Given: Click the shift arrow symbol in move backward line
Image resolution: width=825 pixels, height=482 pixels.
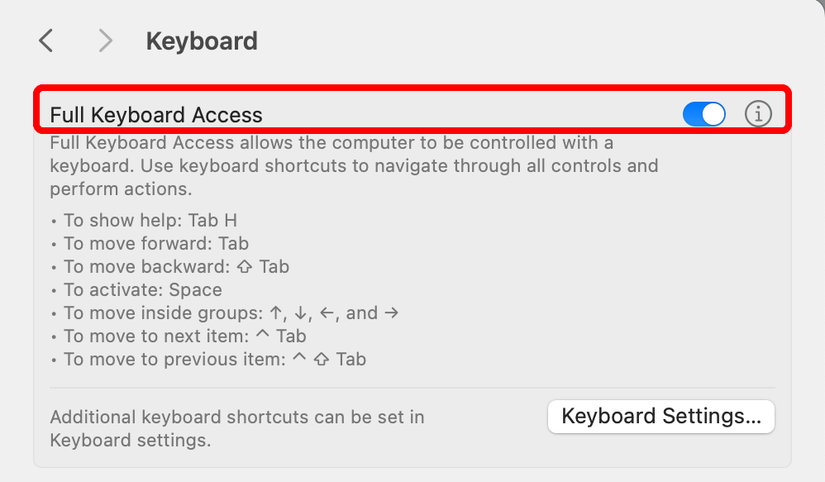Looking at the screenshot, I should click(244, 267).
